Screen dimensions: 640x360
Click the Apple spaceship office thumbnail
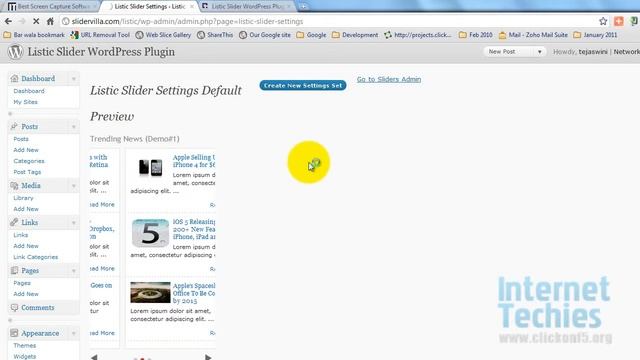point(150,292)
